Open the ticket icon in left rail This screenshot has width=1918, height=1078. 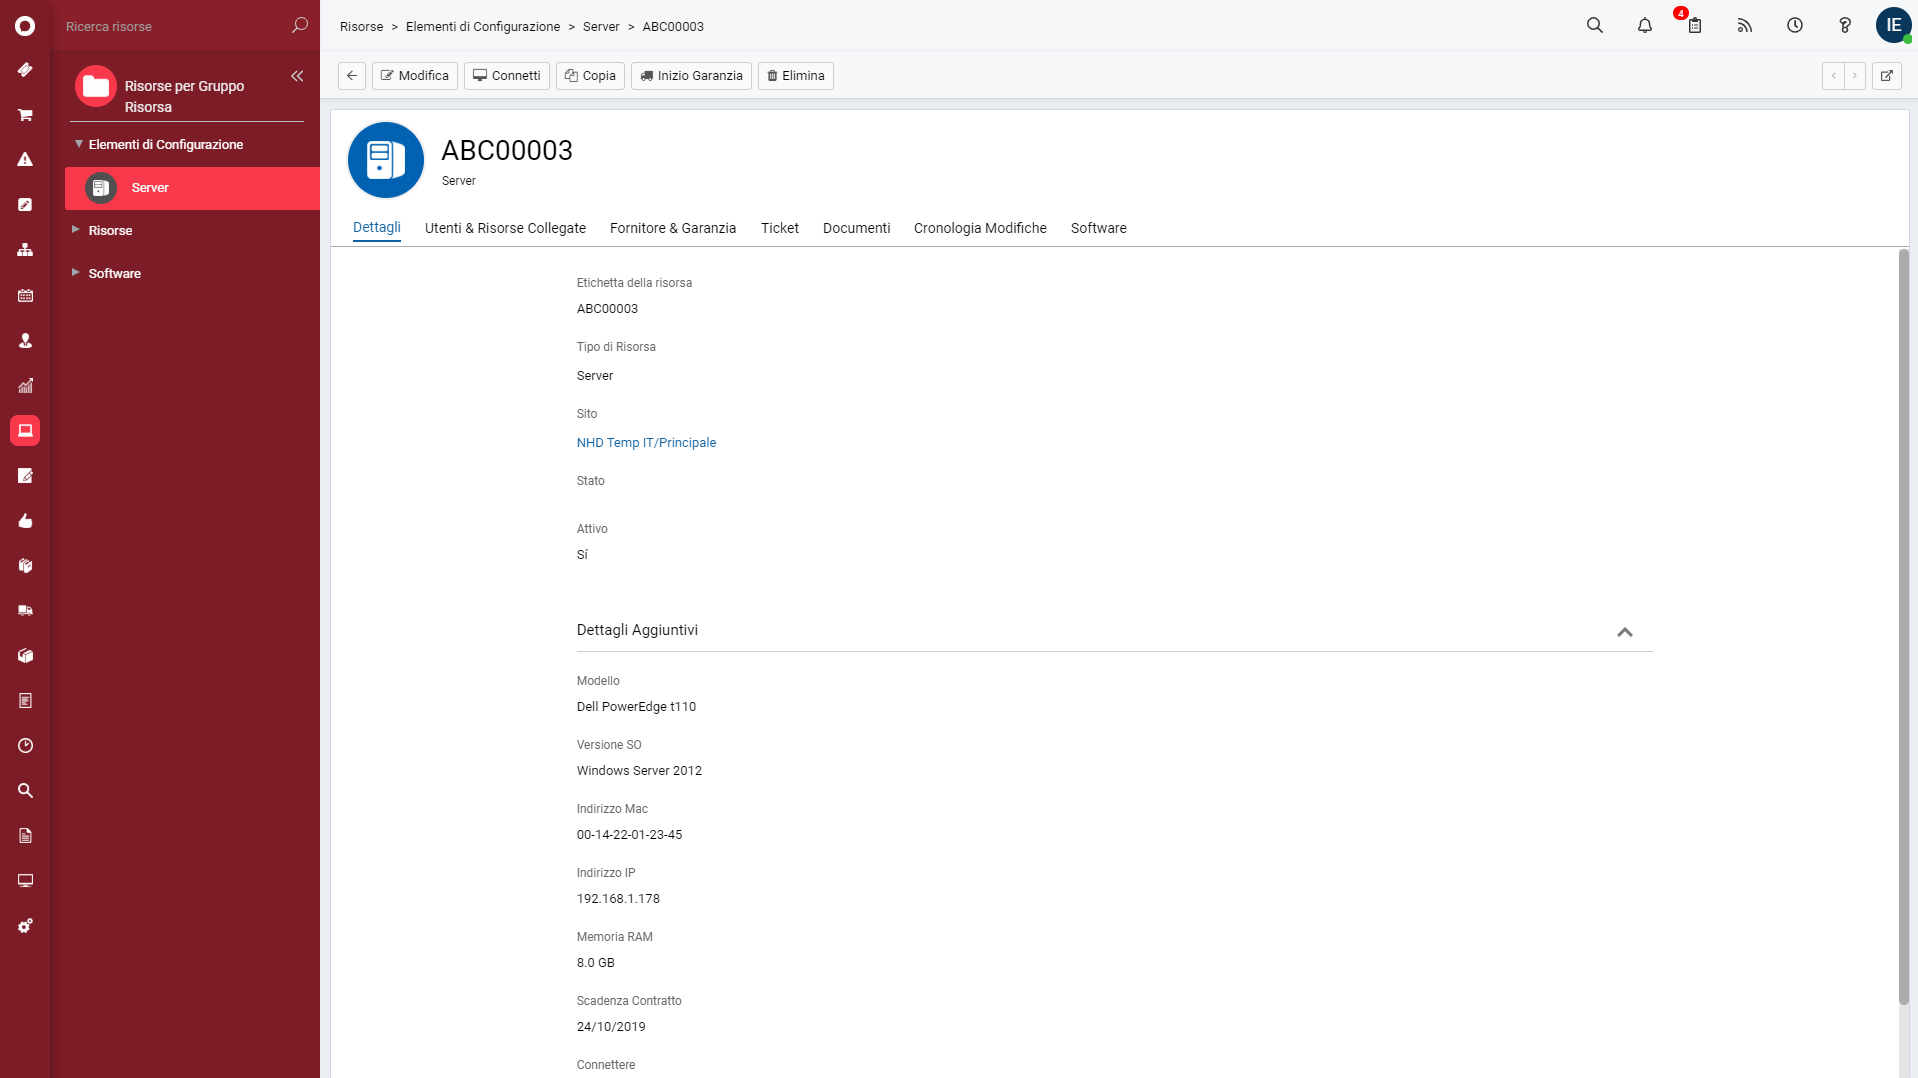tap(25, 70)
